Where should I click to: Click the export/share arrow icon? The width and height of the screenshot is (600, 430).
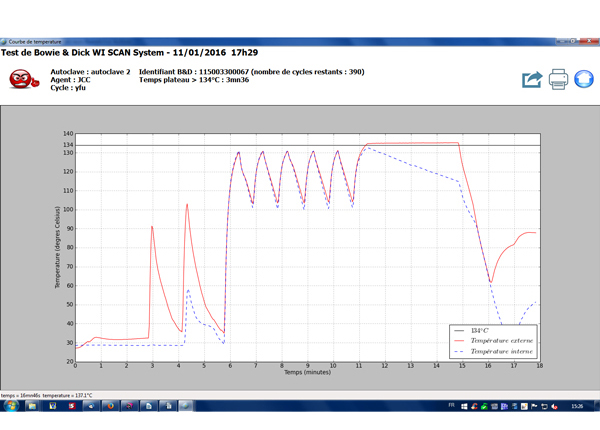pyautogui.click(x=532, y=80)
